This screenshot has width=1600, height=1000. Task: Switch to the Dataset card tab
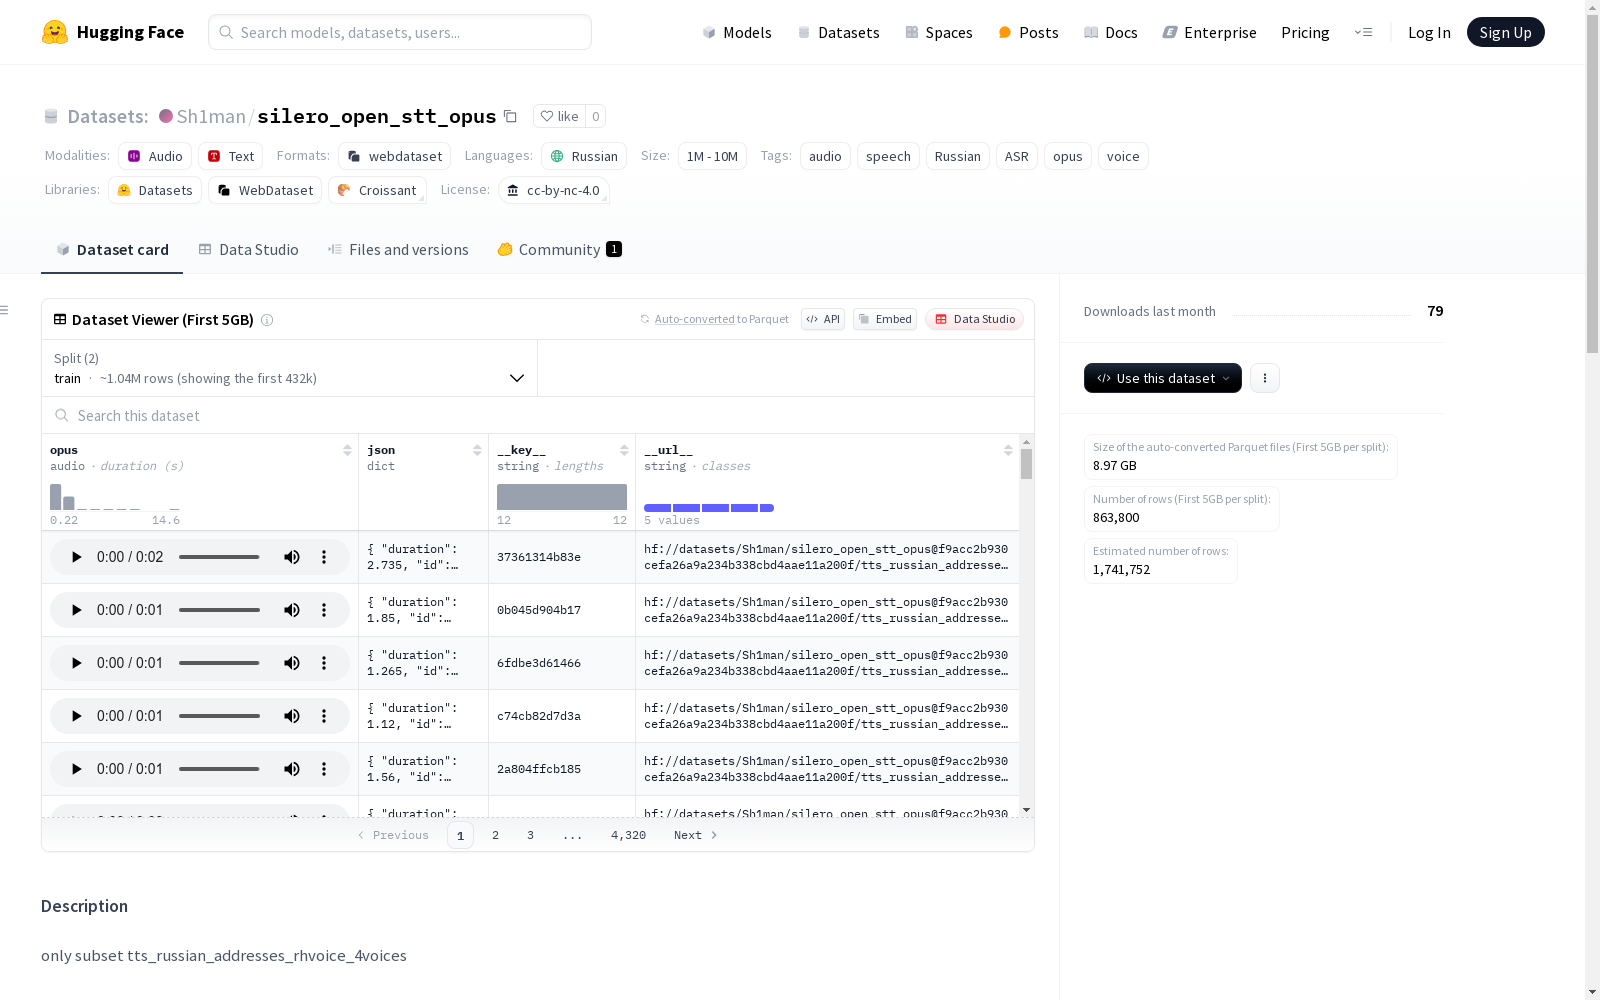coord(112,250)
